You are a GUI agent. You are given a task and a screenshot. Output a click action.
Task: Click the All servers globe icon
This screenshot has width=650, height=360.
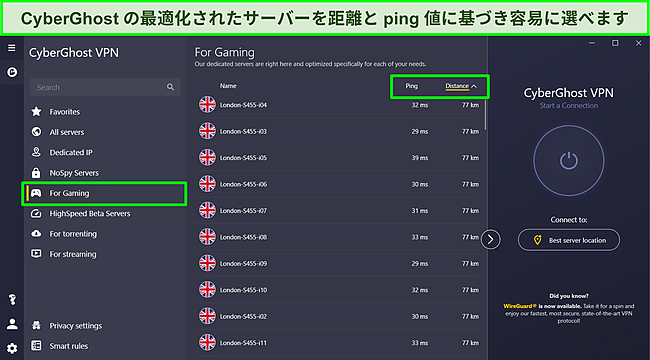click(36, 132)
